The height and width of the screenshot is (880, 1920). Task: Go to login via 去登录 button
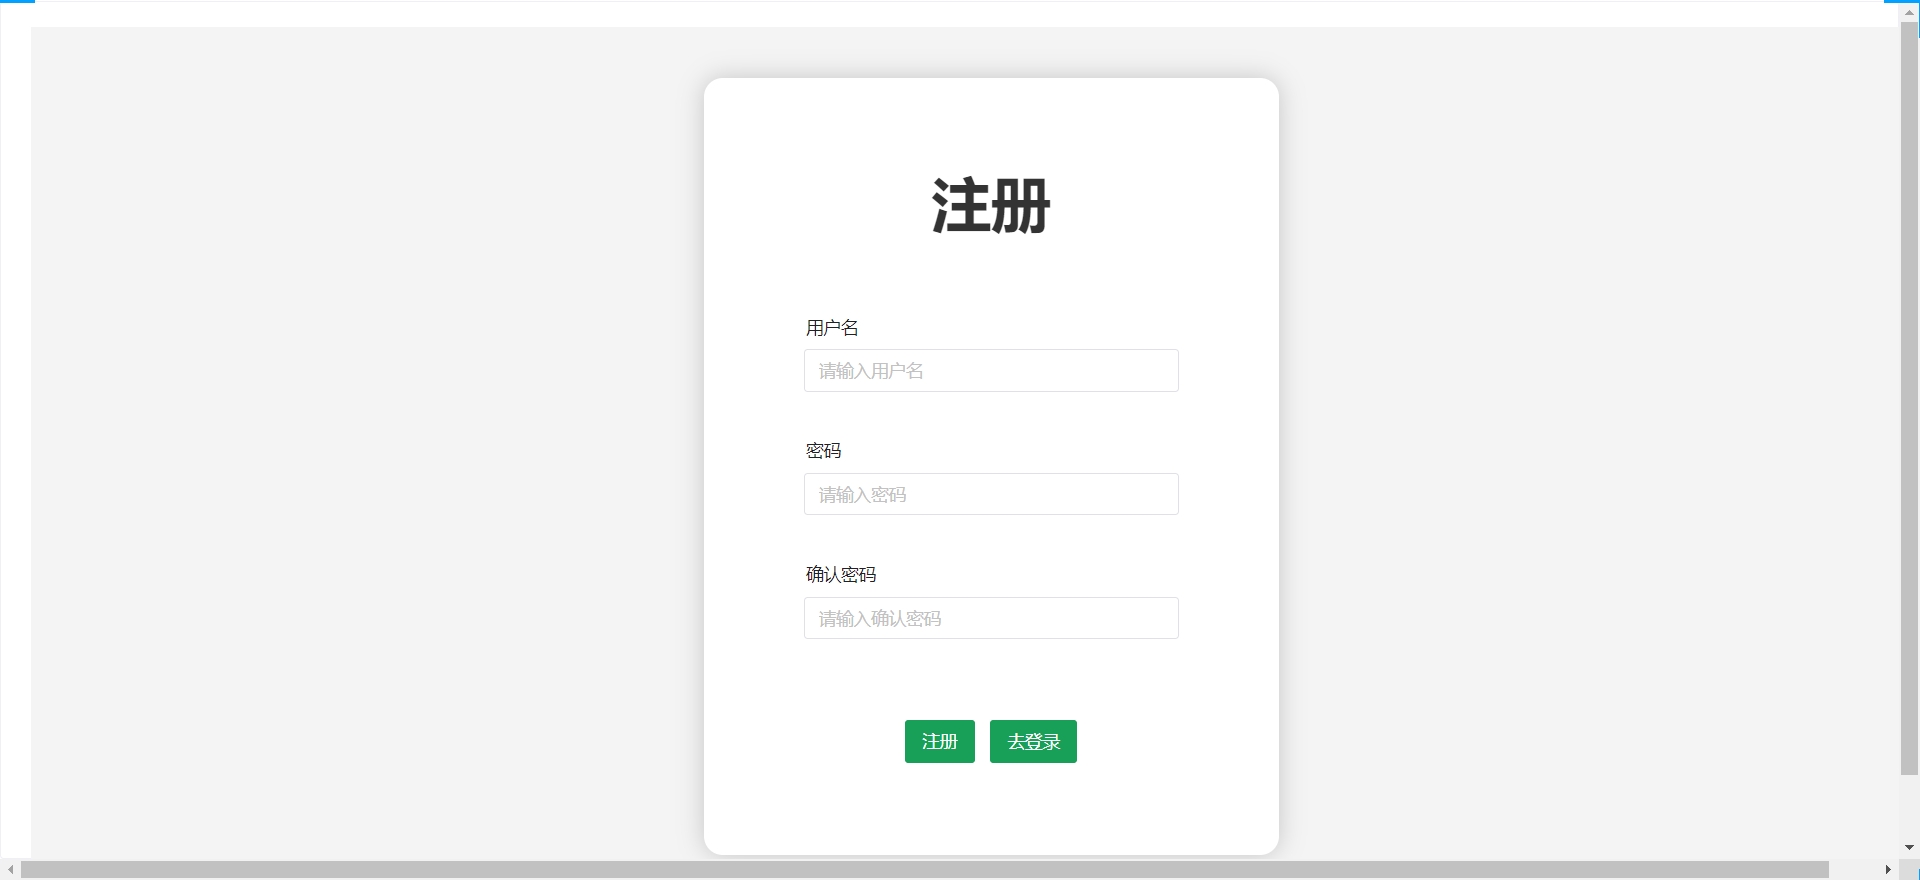pos(1033,742)
